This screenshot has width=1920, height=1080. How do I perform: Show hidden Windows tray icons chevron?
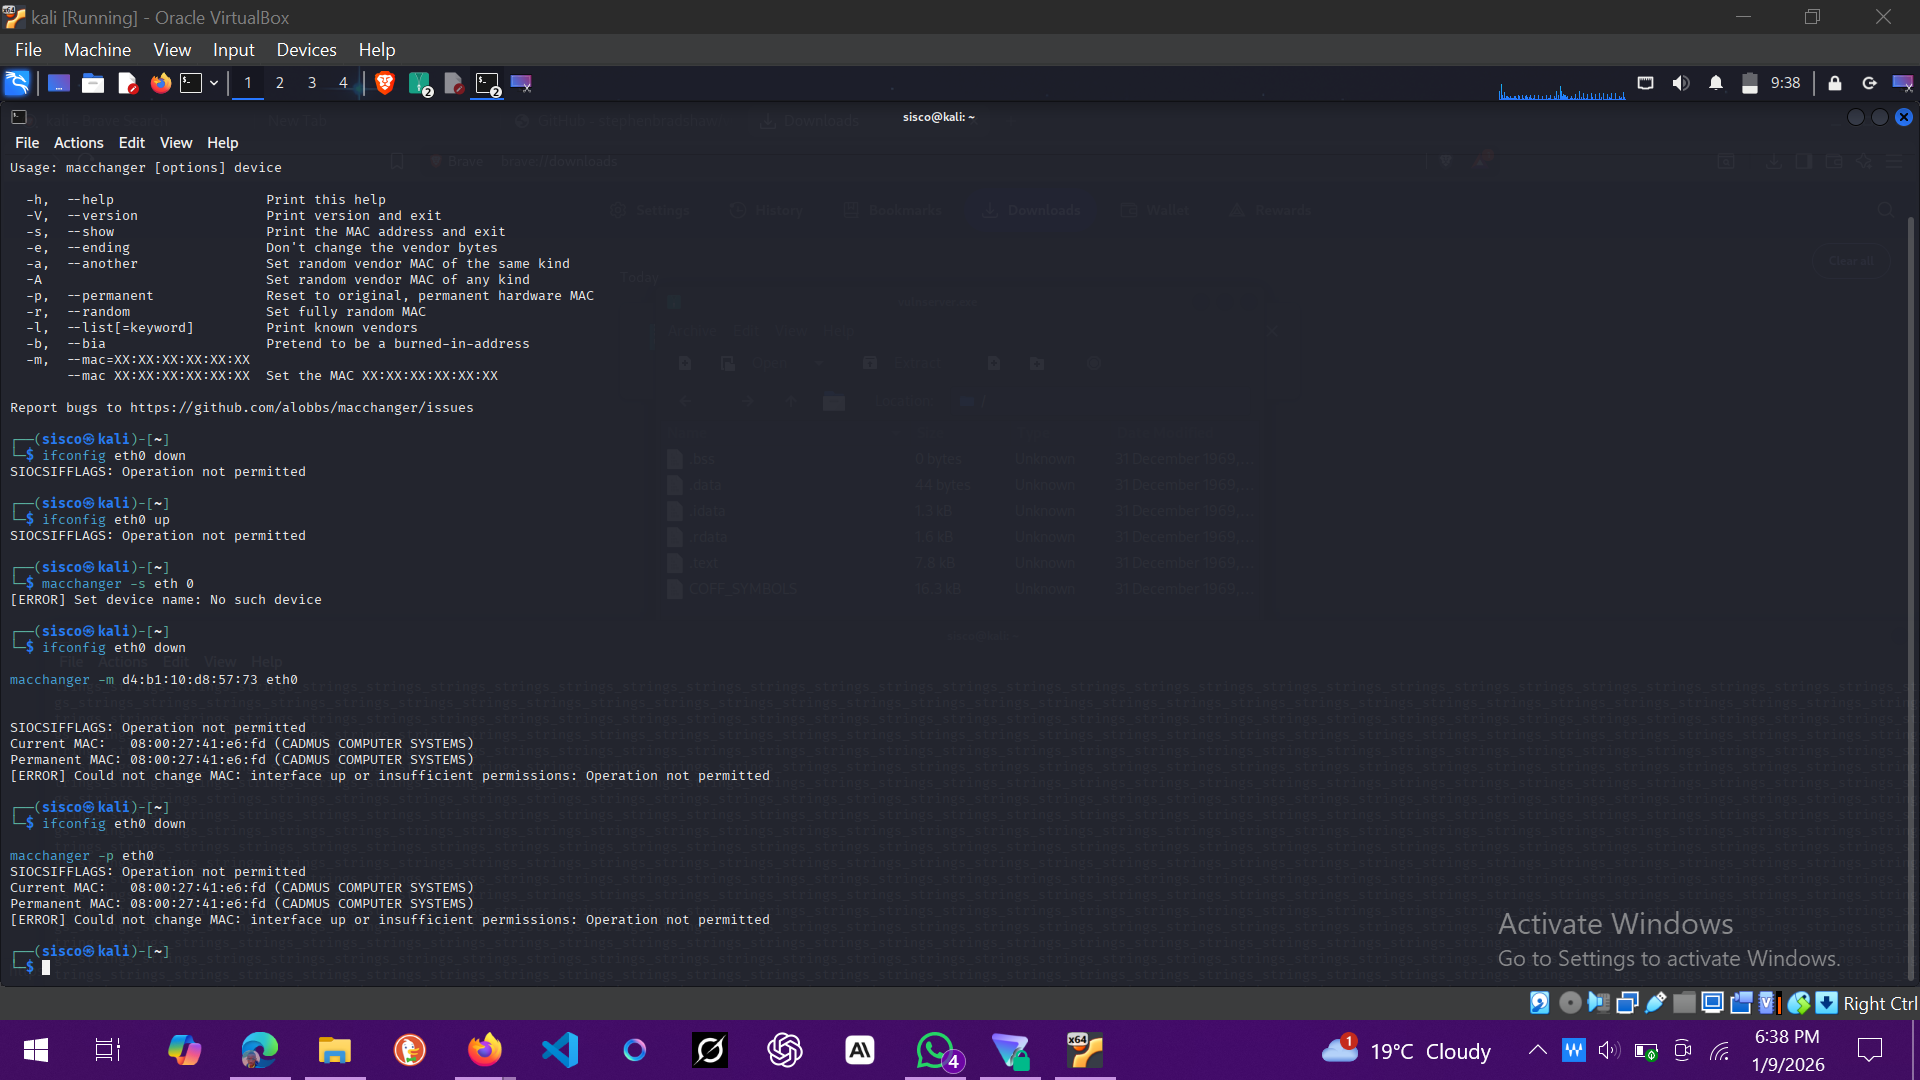point(1537,1050)
